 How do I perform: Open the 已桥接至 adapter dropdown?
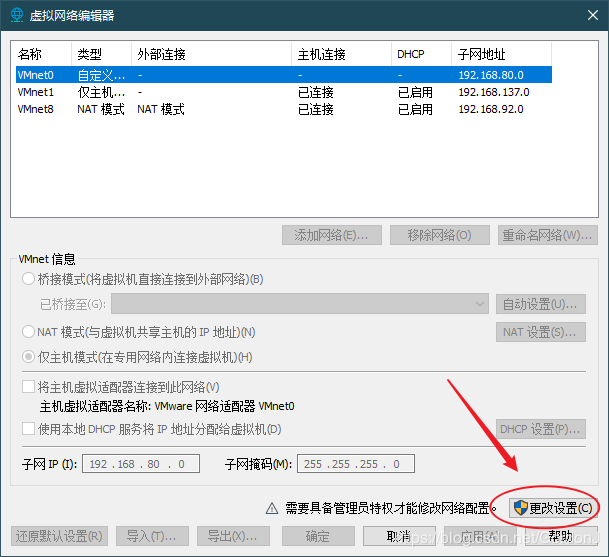[x=300, y=304]
